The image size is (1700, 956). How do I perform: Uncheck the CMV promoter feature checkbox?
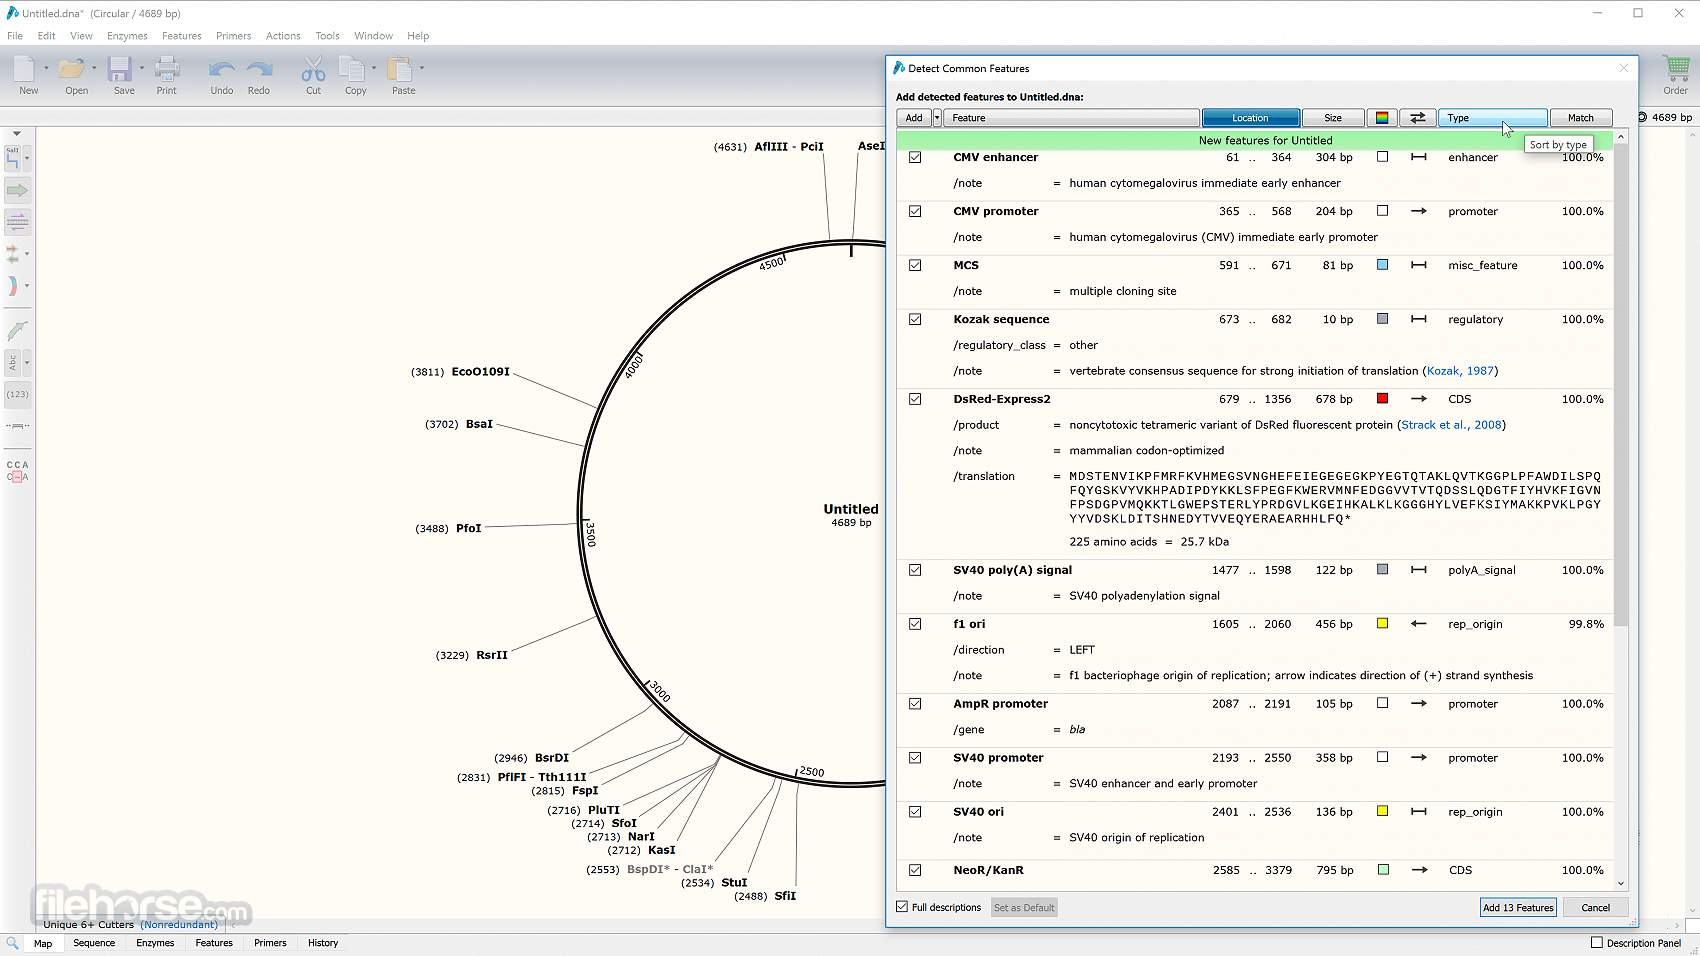[x=915, y=212]
